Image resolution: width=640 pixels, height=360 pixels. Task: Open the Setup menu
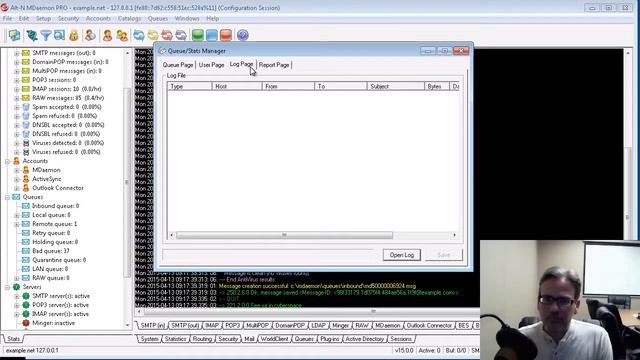pos(43,19)
